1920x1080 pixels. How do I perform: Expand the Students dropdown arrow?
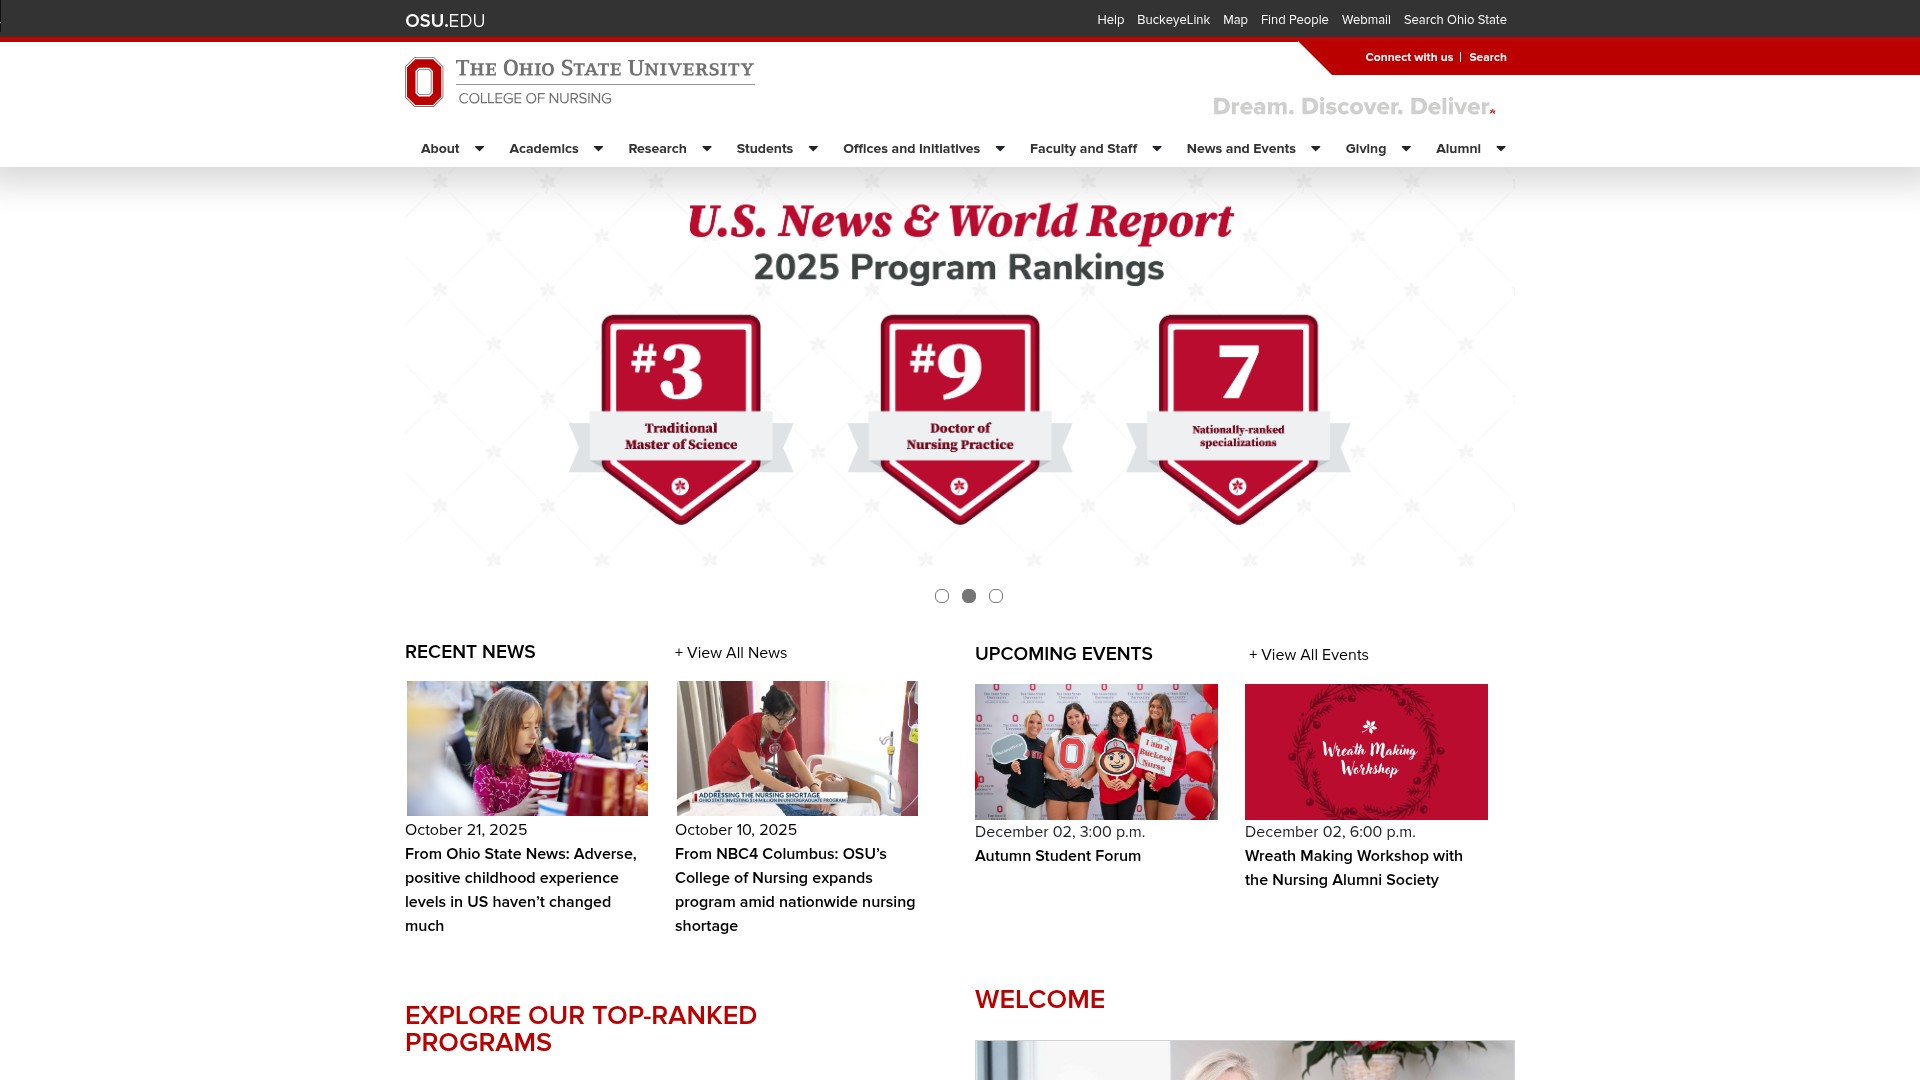[x=813, y=148]
